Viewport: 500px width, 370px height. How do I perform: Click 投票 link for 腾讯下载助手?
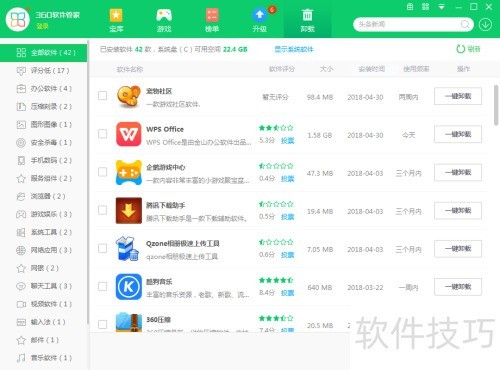pyautogui.click(x=287, y=217)
